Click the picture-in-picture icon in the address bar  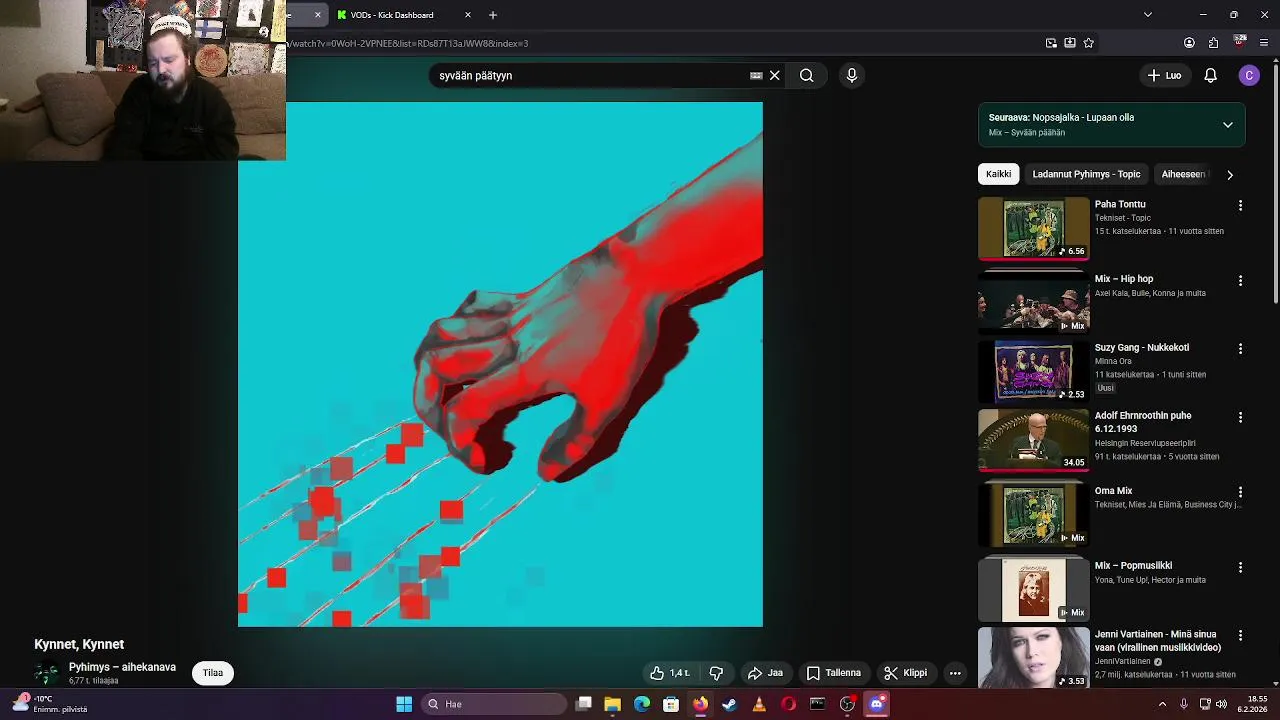pyautogui.click(x=1051, y=43)
